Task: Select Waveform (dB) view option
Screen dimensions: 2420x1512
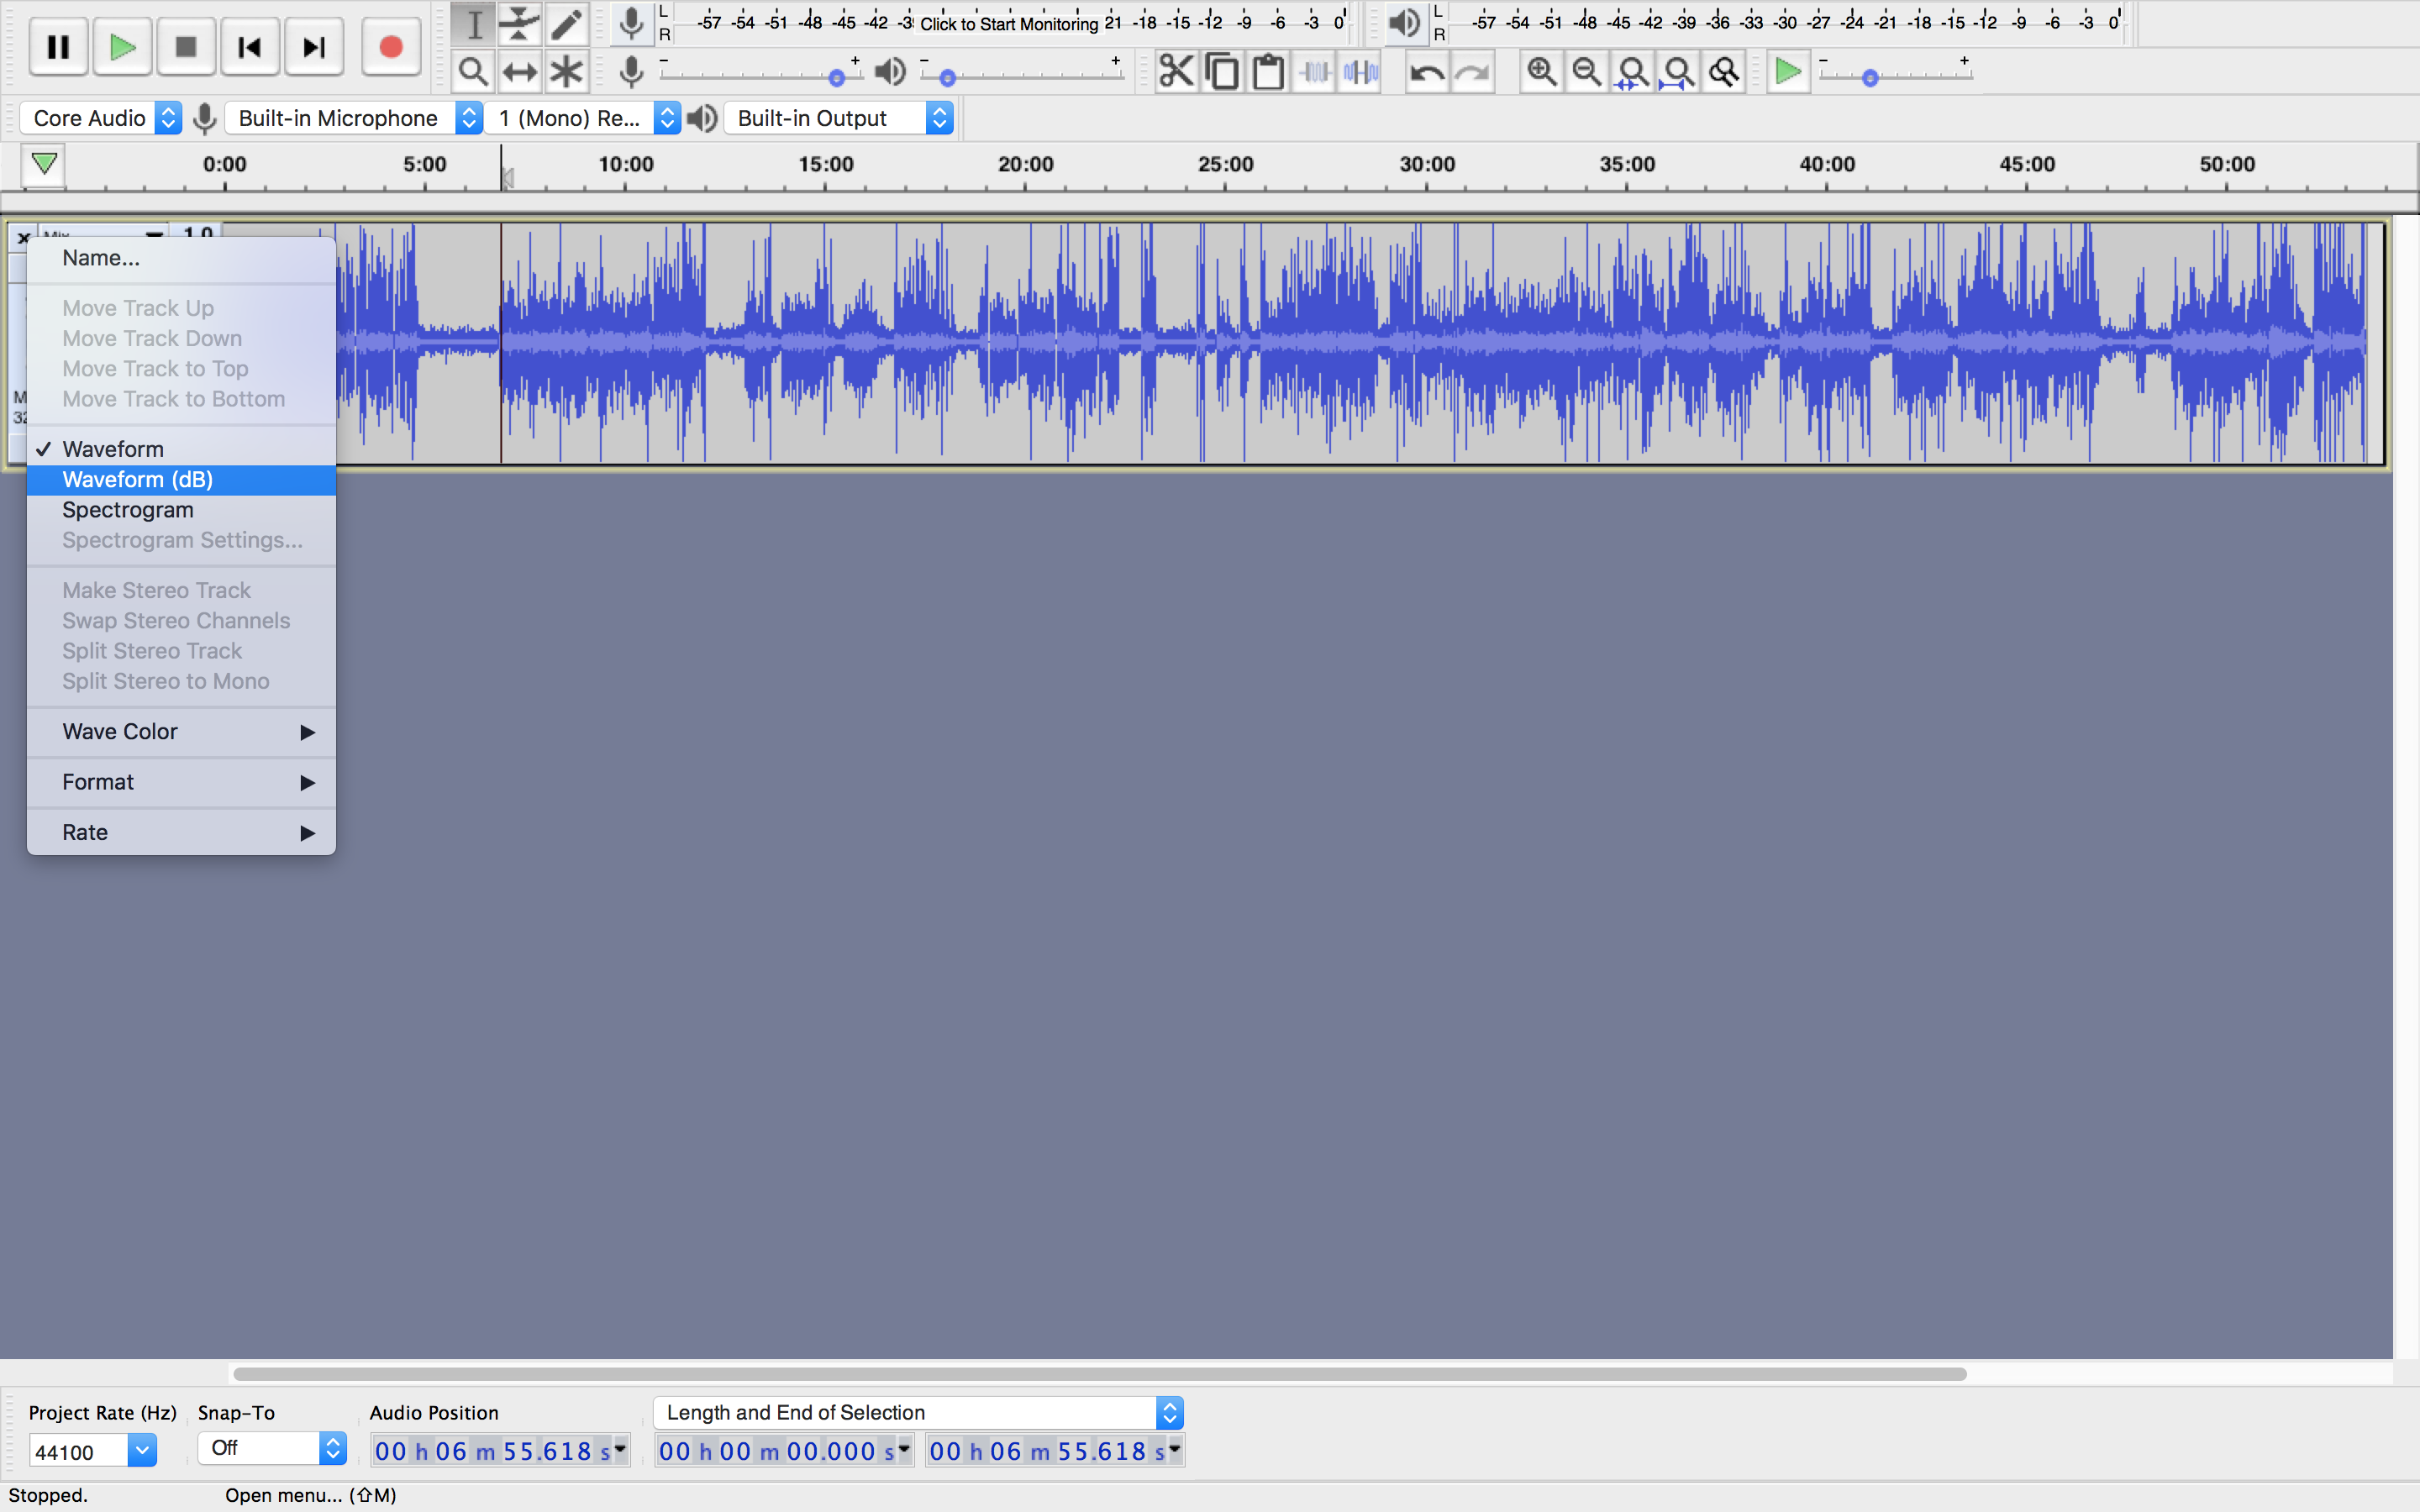Action: 138,479
